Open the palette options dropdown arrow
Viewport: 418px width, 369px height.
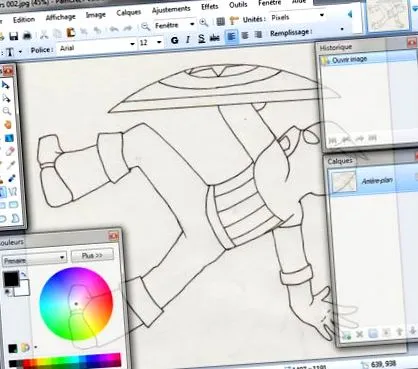pyautogui.click(x=35, y=347)
